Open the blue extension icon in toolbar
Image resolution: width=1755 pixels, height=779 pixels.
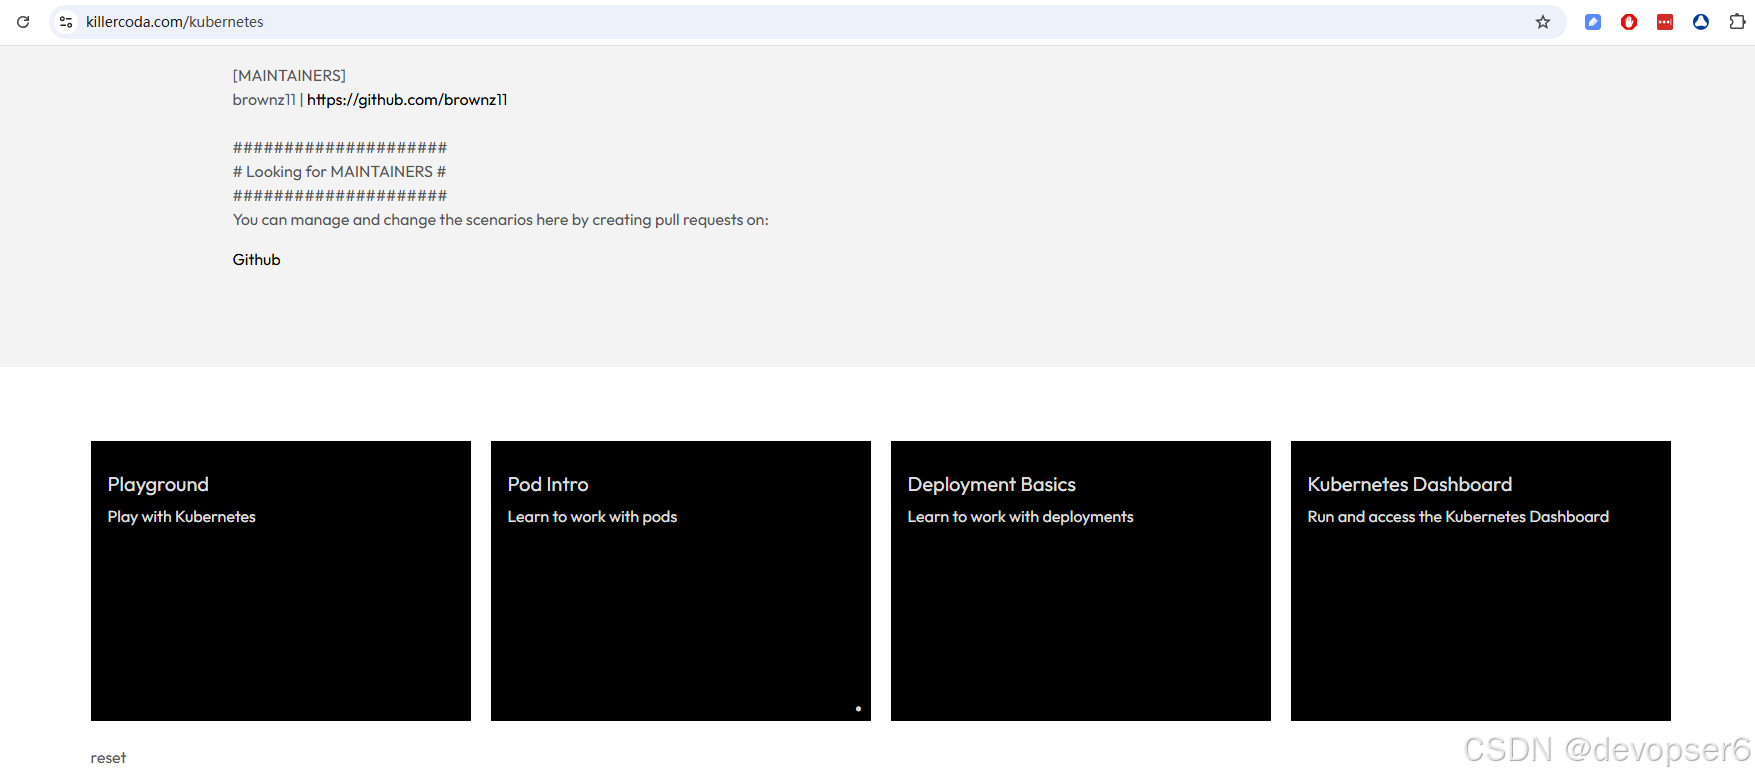tap(1593, 22)
